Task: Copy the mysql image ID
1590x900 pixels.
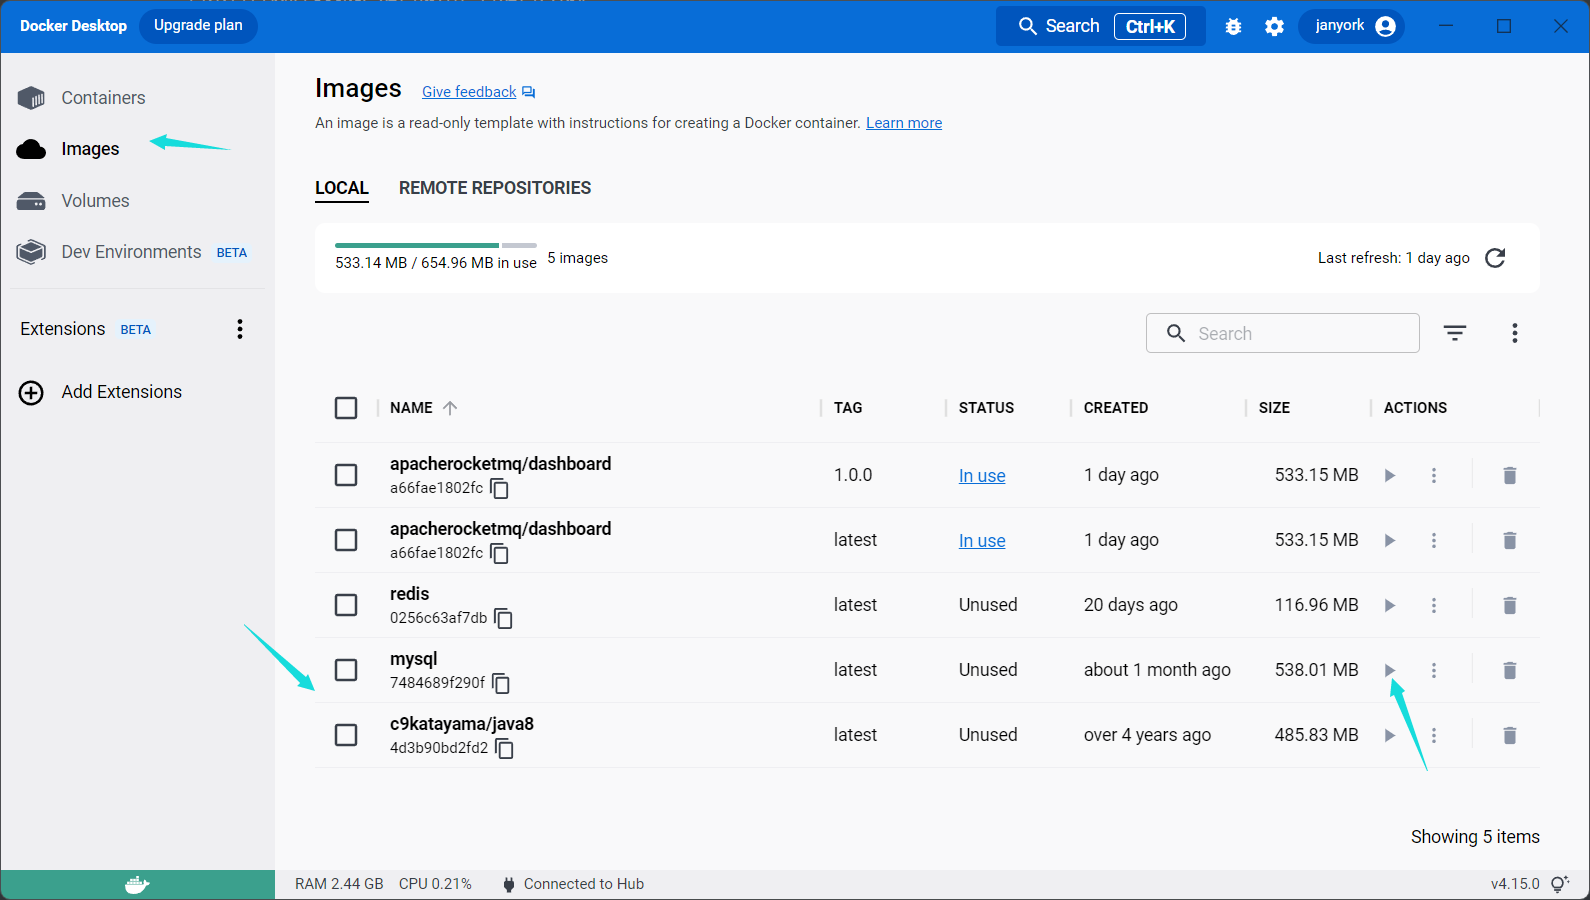Action: [502, 684]
